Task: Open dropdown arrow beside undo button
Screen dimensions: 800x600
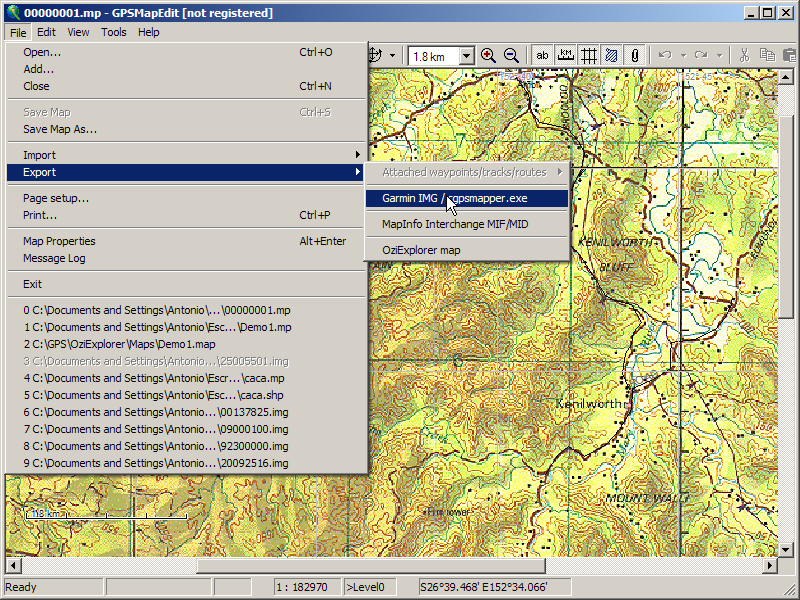Action: click(682, 56)
